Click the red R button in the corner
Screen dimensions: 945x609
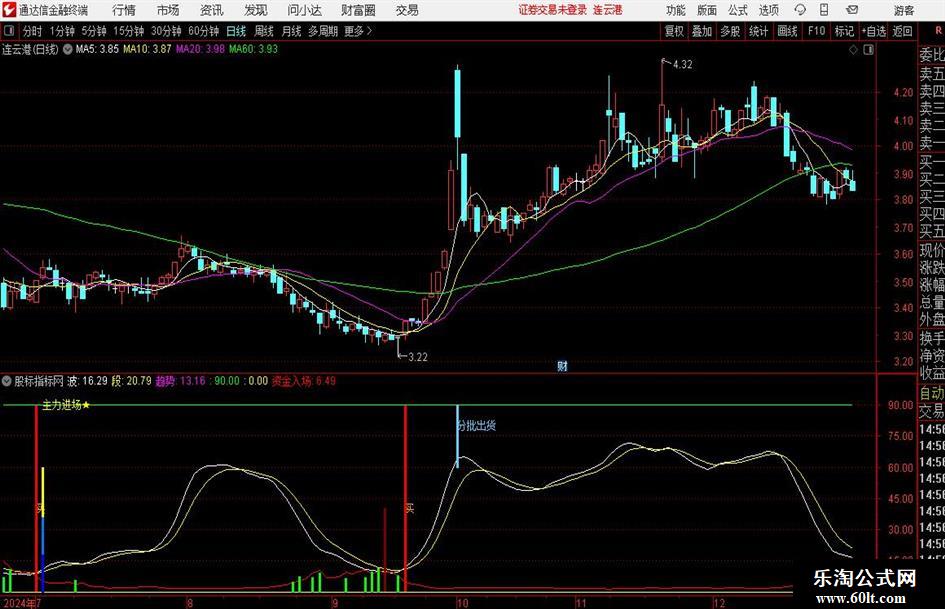pos(938,31)
